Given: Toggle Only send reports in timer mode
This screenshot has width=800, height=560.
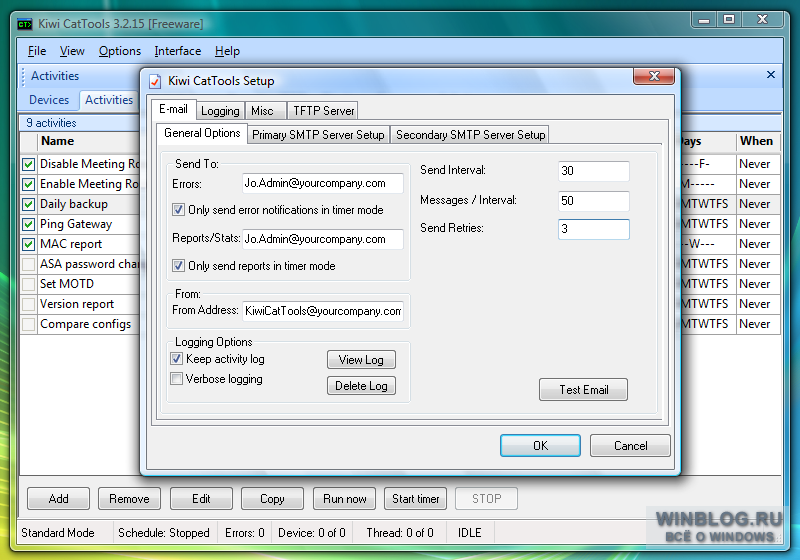Looking at the screenshot, I should pos(178,266).
